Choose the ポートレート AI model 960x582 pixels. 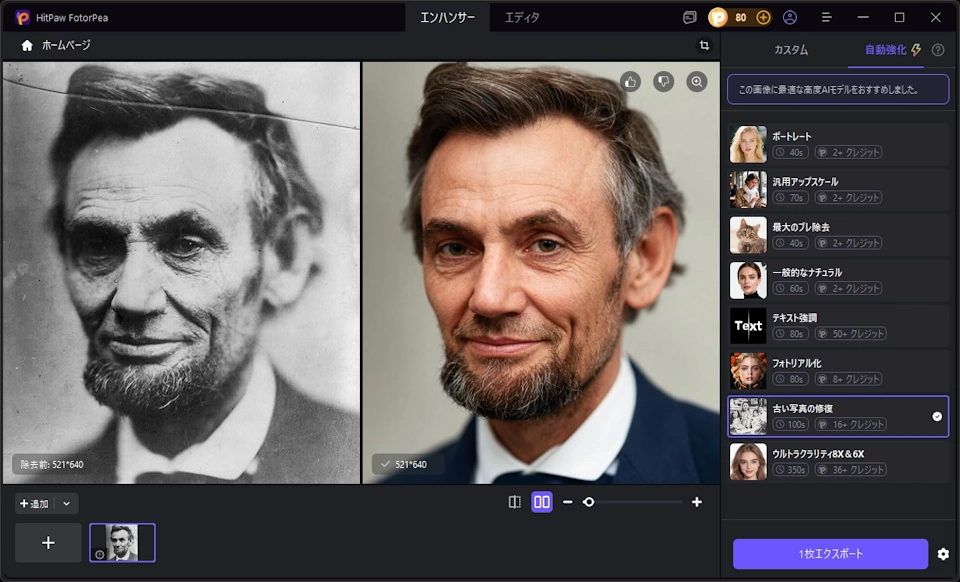pyautogui.click(x=838, y=144)
